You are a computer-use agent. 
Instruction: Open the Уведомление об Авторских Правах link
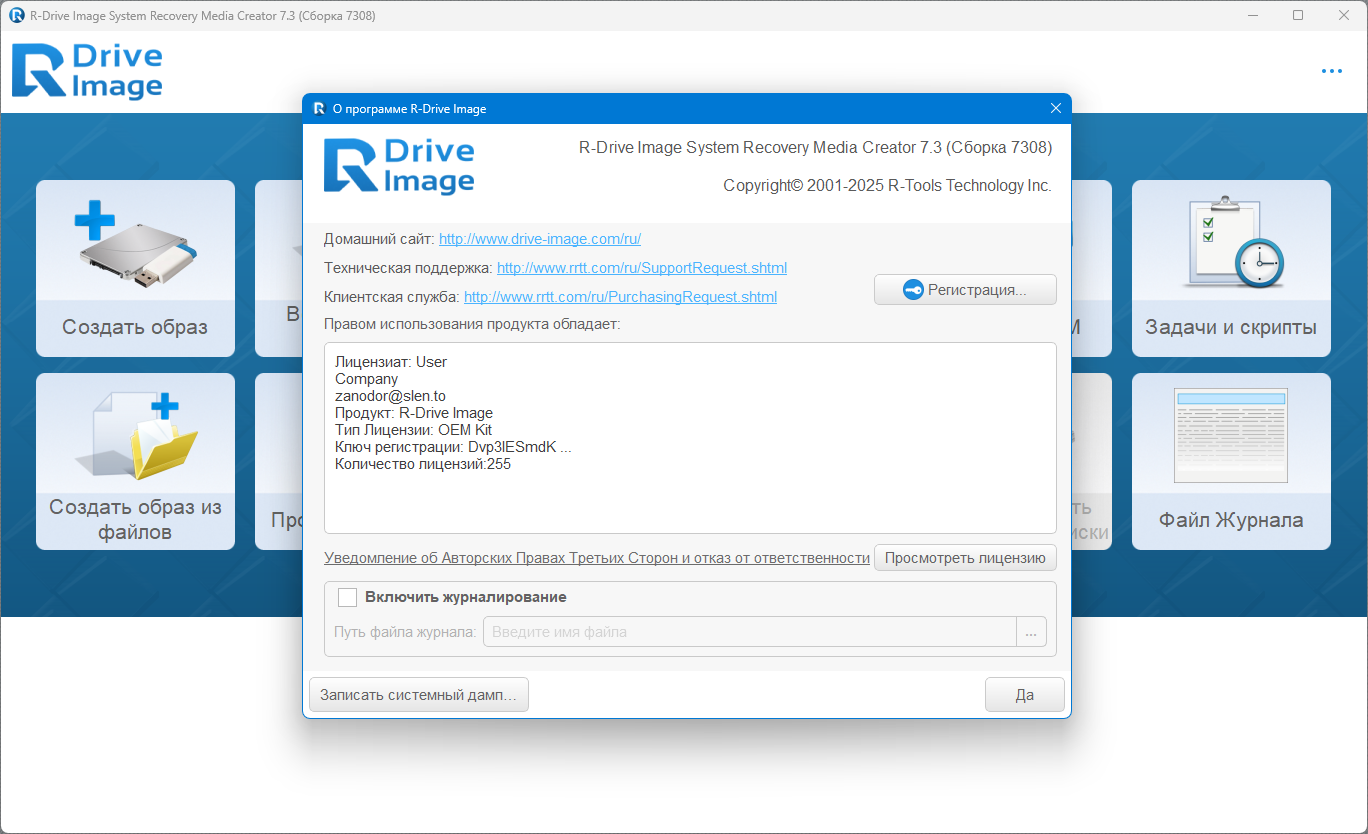[597, 558]
